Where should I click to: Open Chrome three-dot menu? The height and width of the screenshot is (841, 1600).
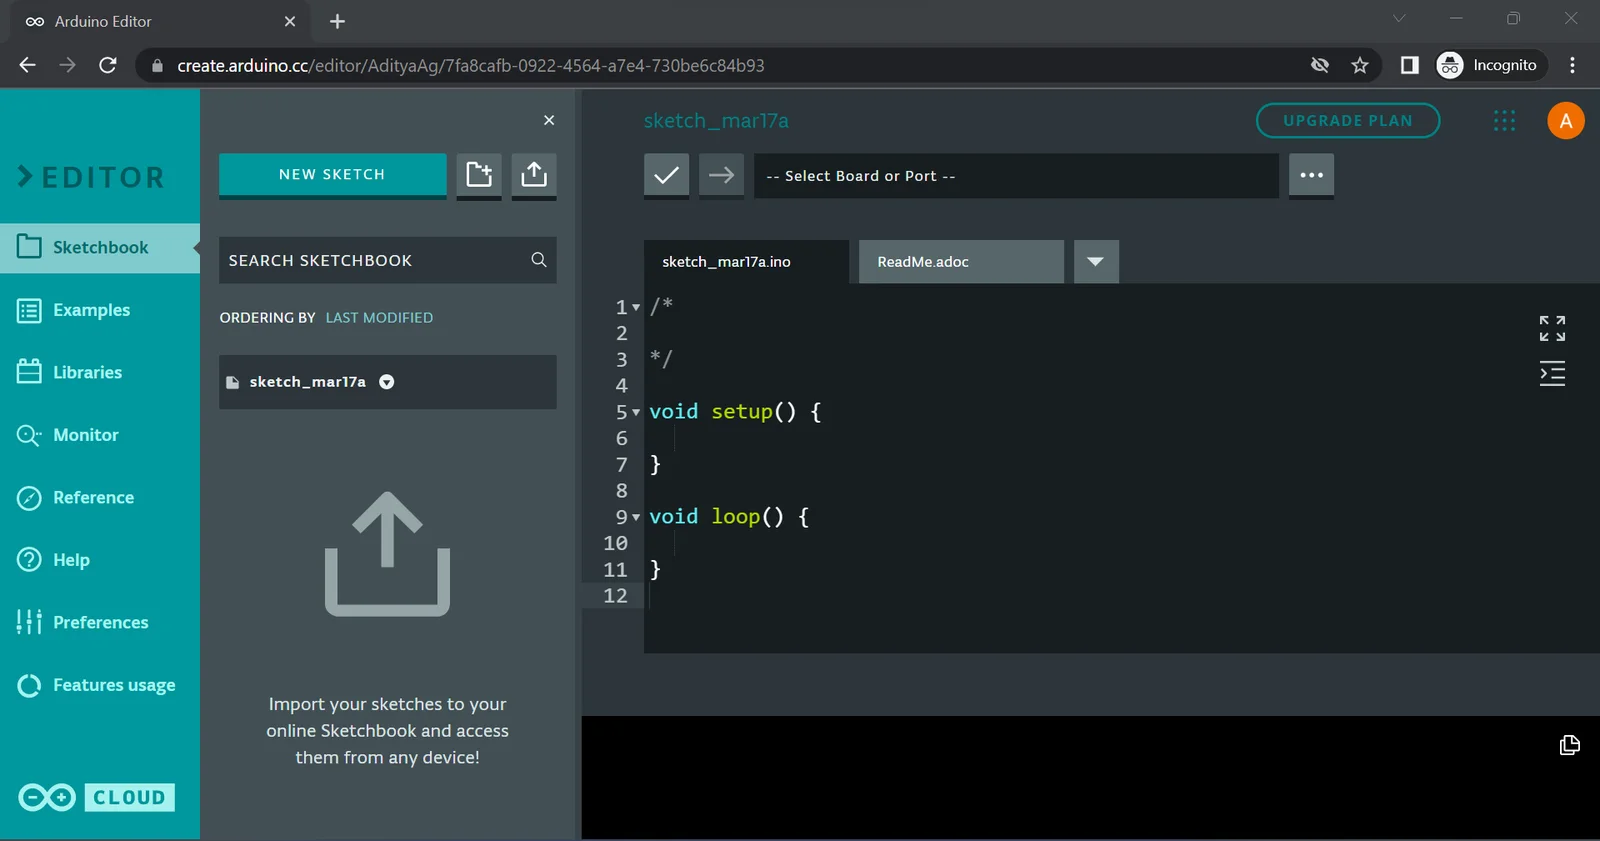click(1572, 65)
